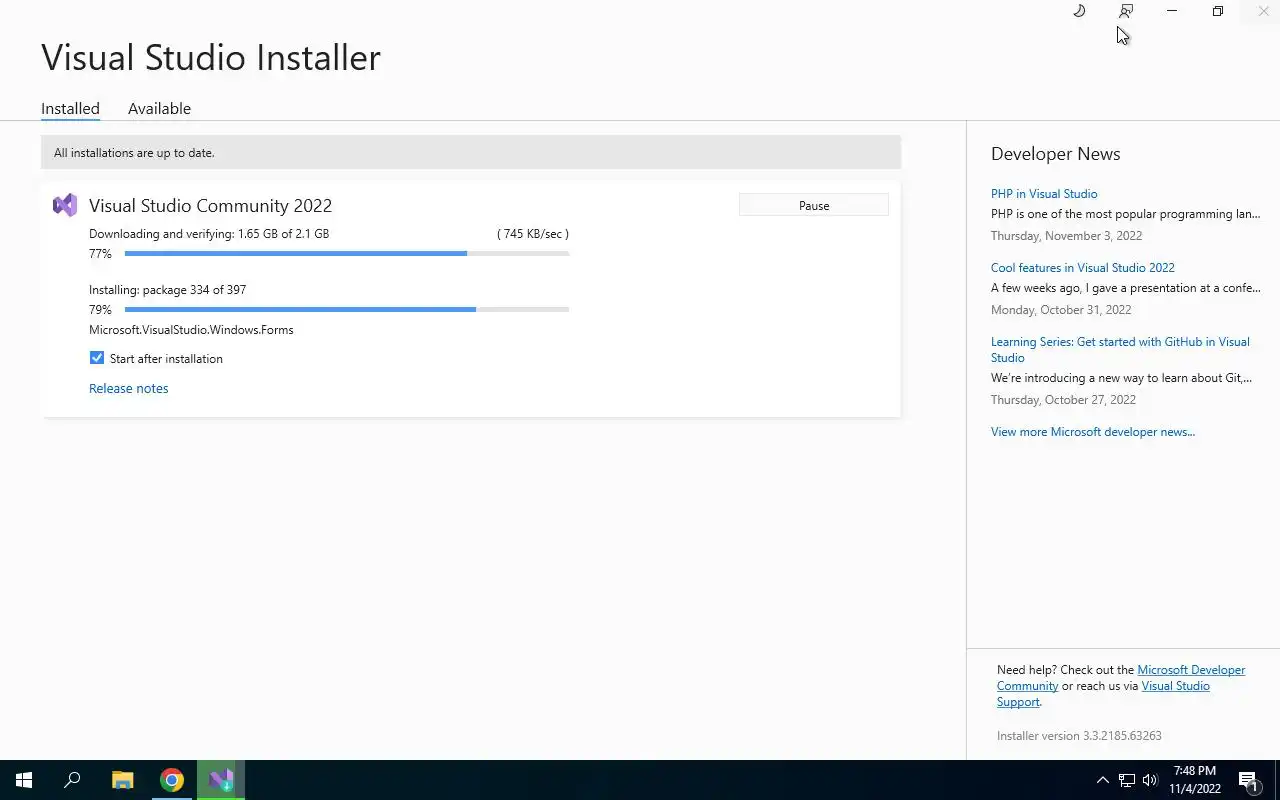1280x800 pixels.
Task: Toggle the dark theme moon icon
Action: (1079, 11)
